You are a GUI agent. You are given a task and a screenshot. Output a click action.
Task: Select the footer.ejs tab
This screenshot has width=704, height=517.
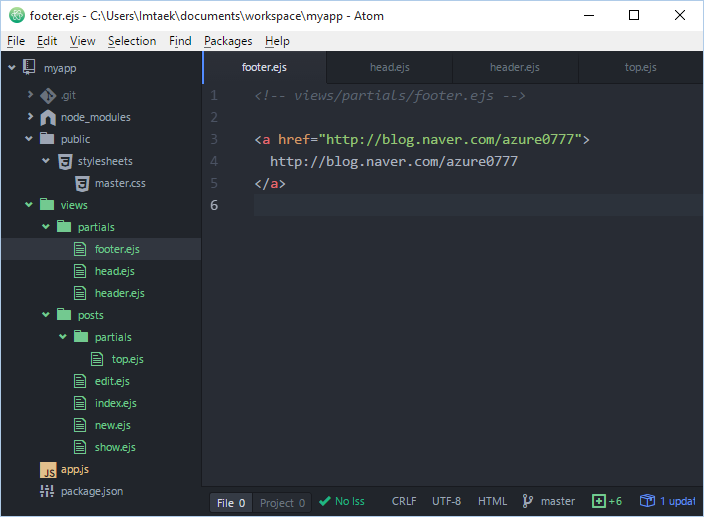264,67
